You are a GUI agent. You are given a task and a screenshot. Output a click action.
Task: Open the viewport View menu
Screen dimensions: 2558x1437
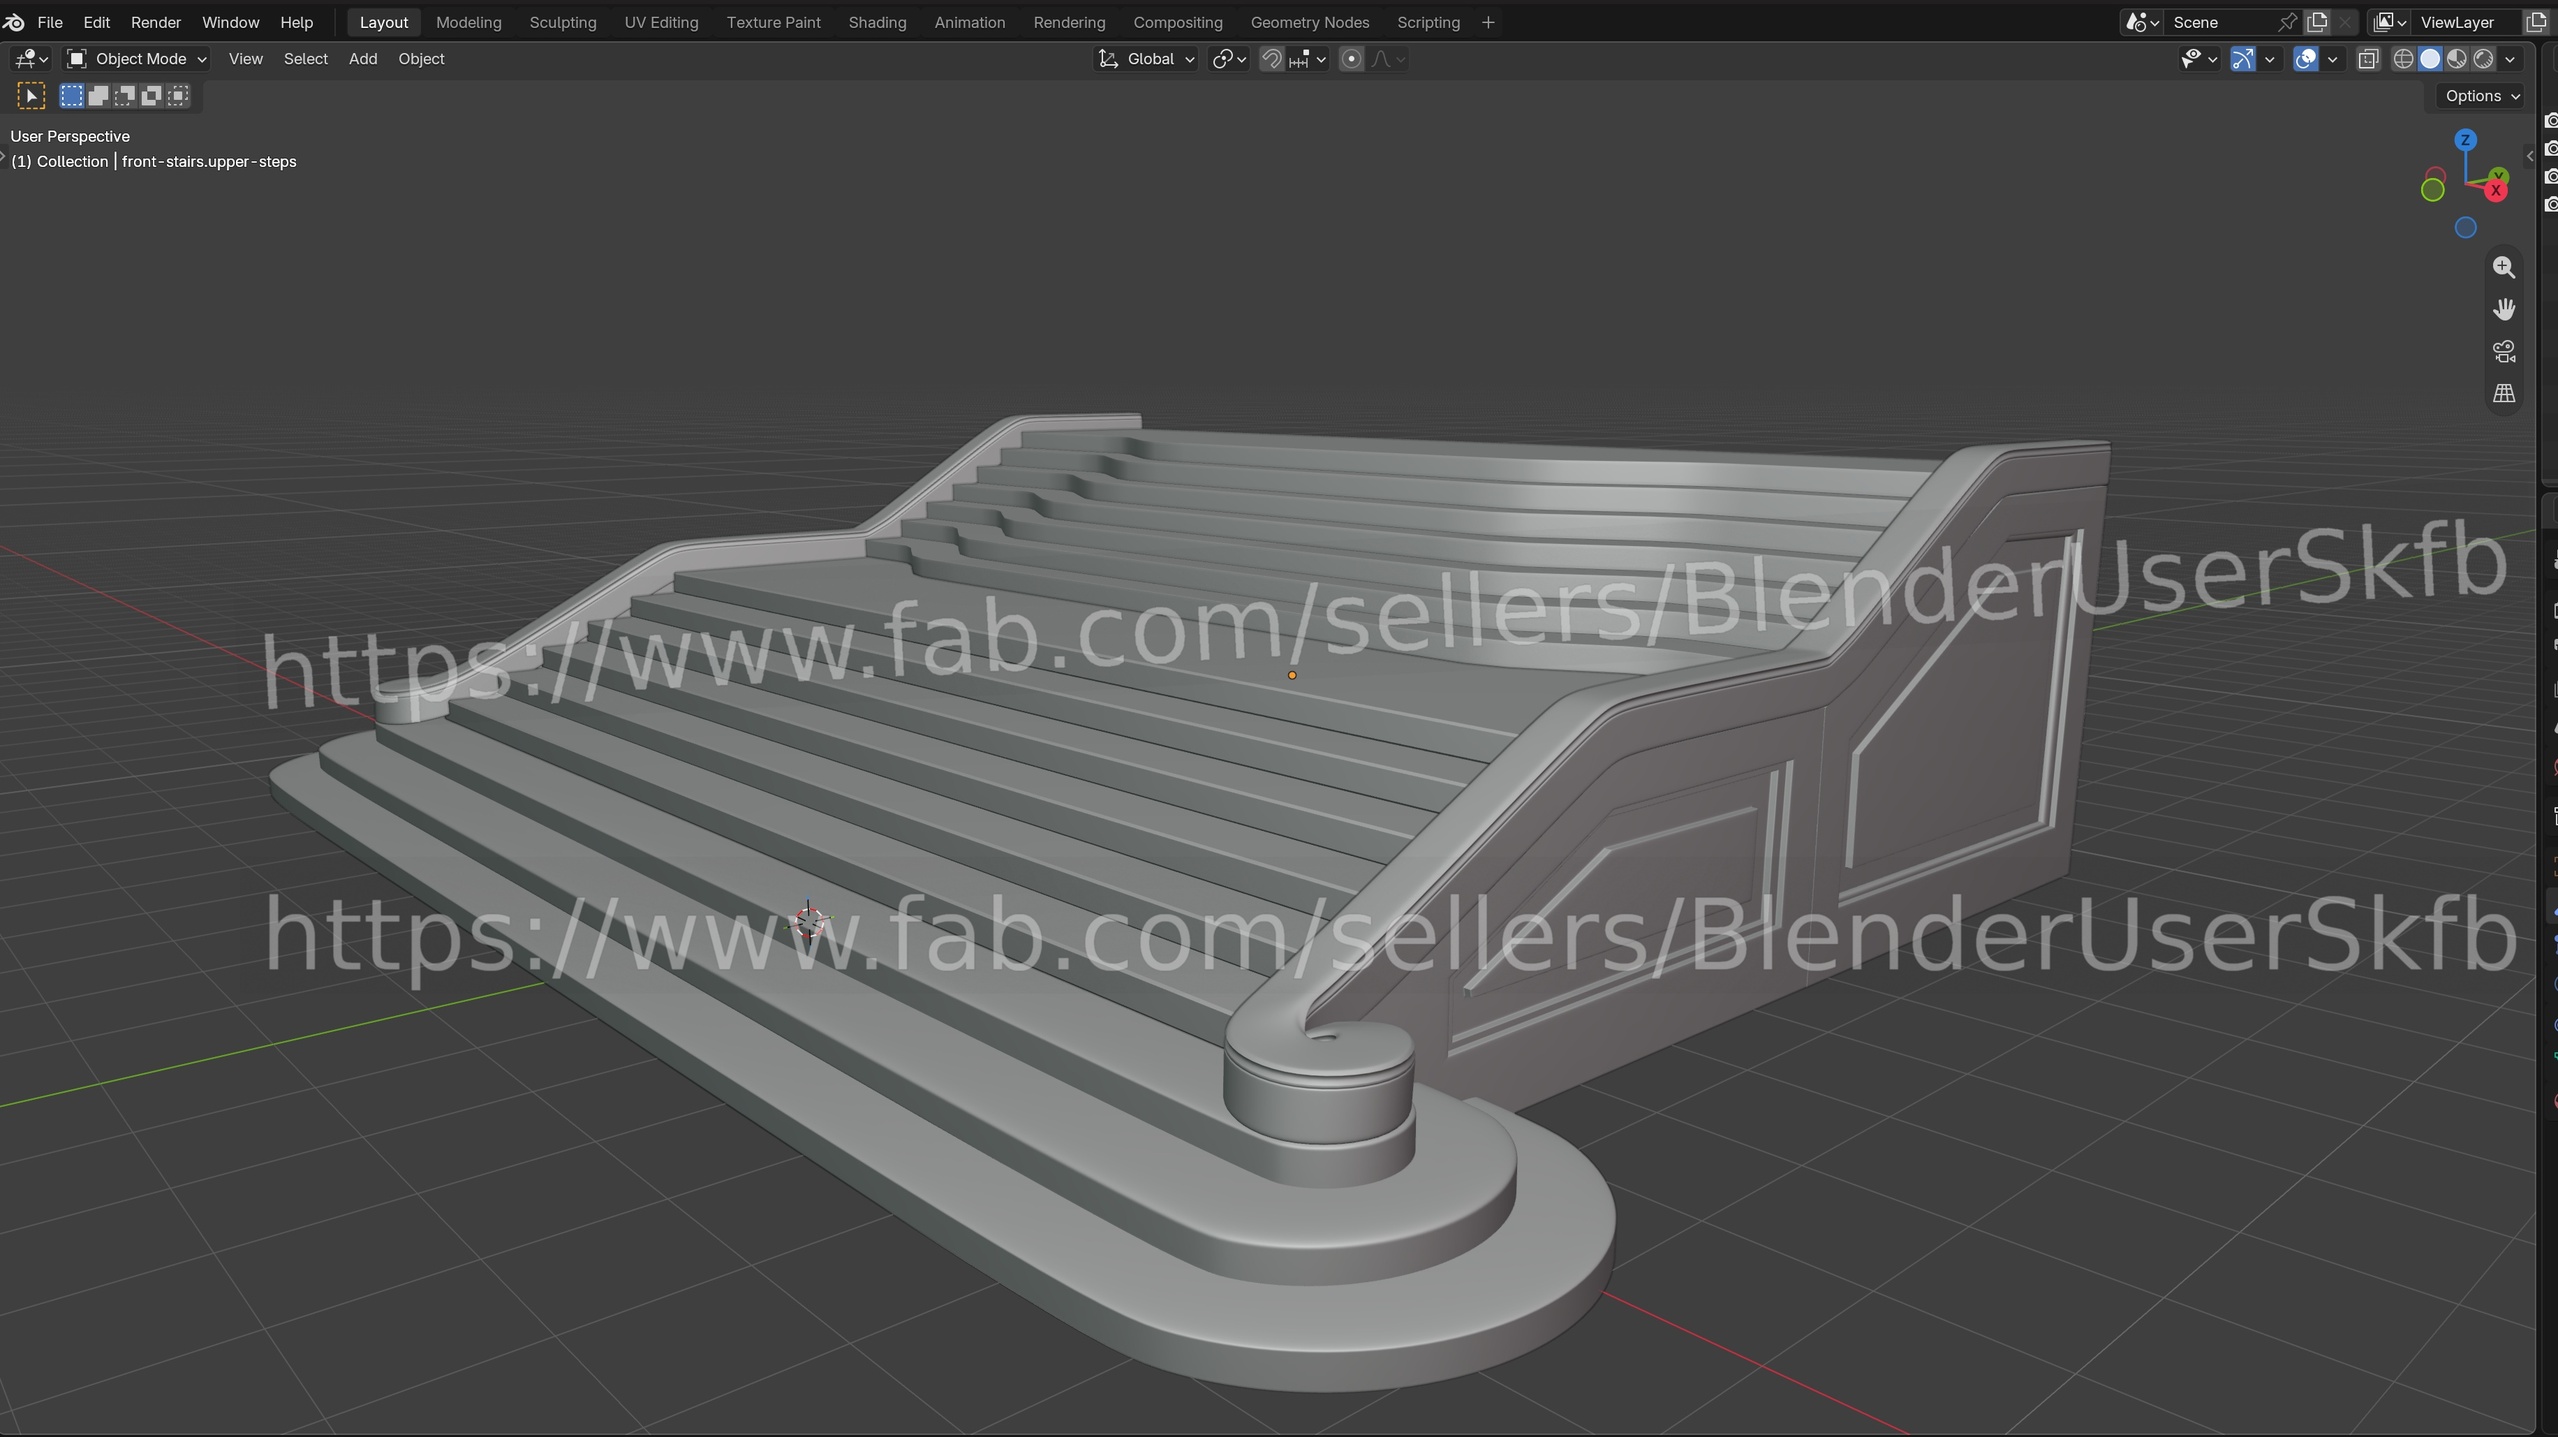246,59
